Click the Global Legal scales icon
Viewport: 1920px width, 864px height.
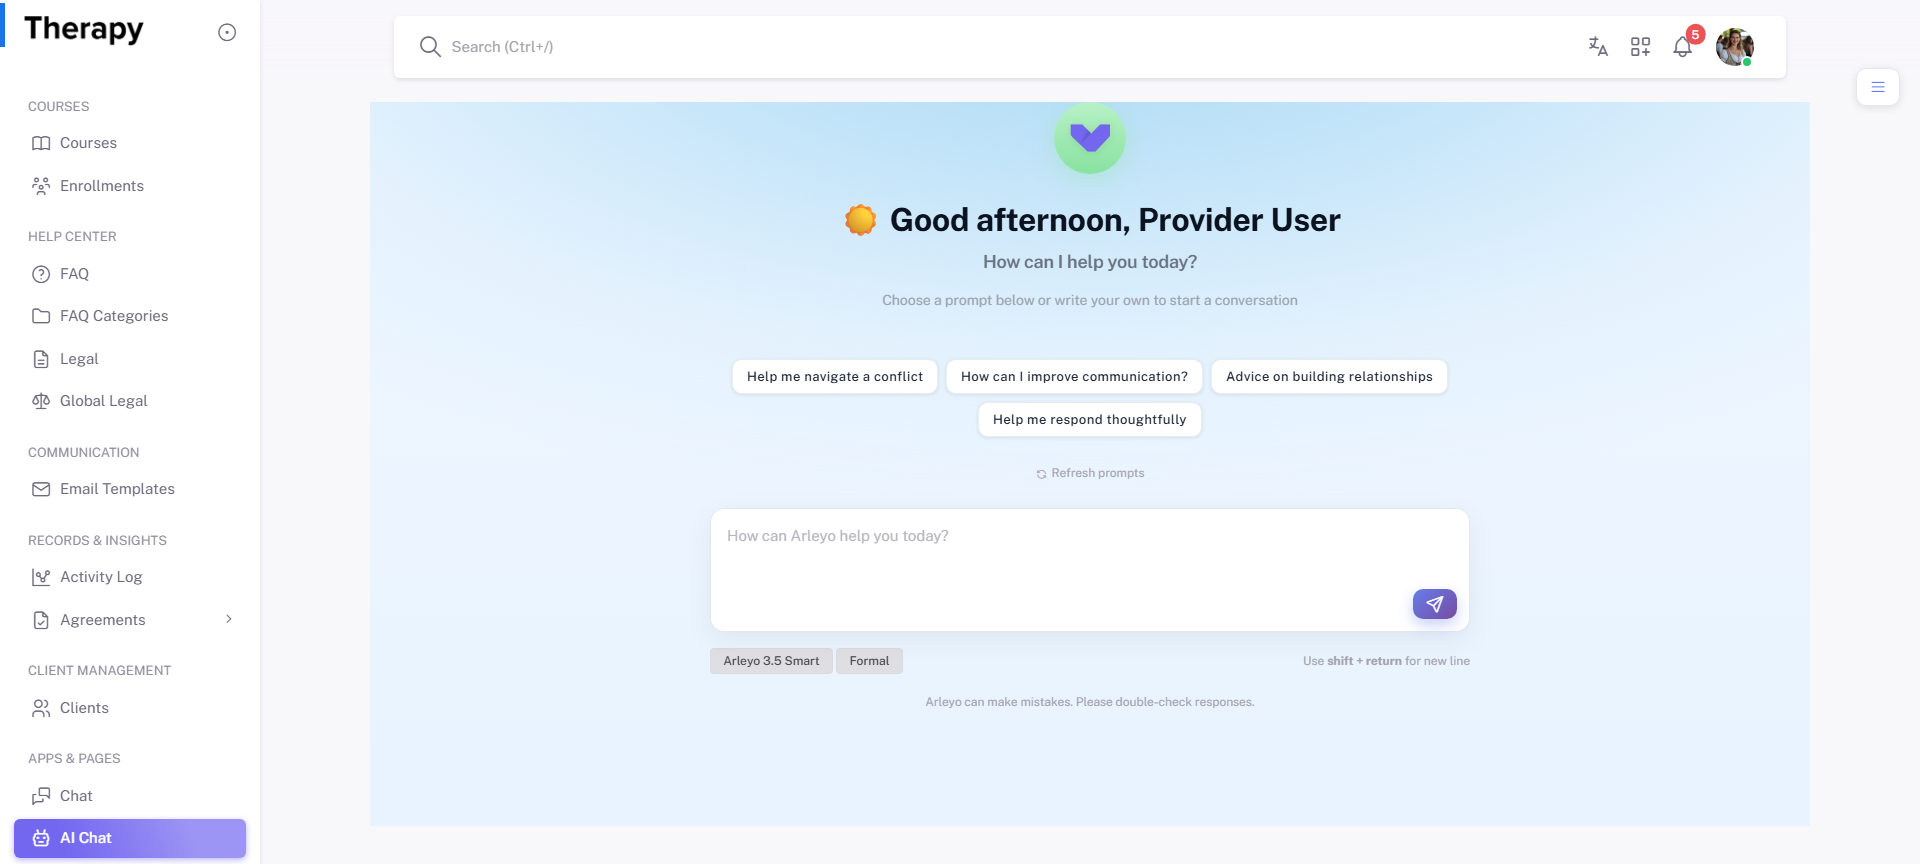tap(41, 401)
